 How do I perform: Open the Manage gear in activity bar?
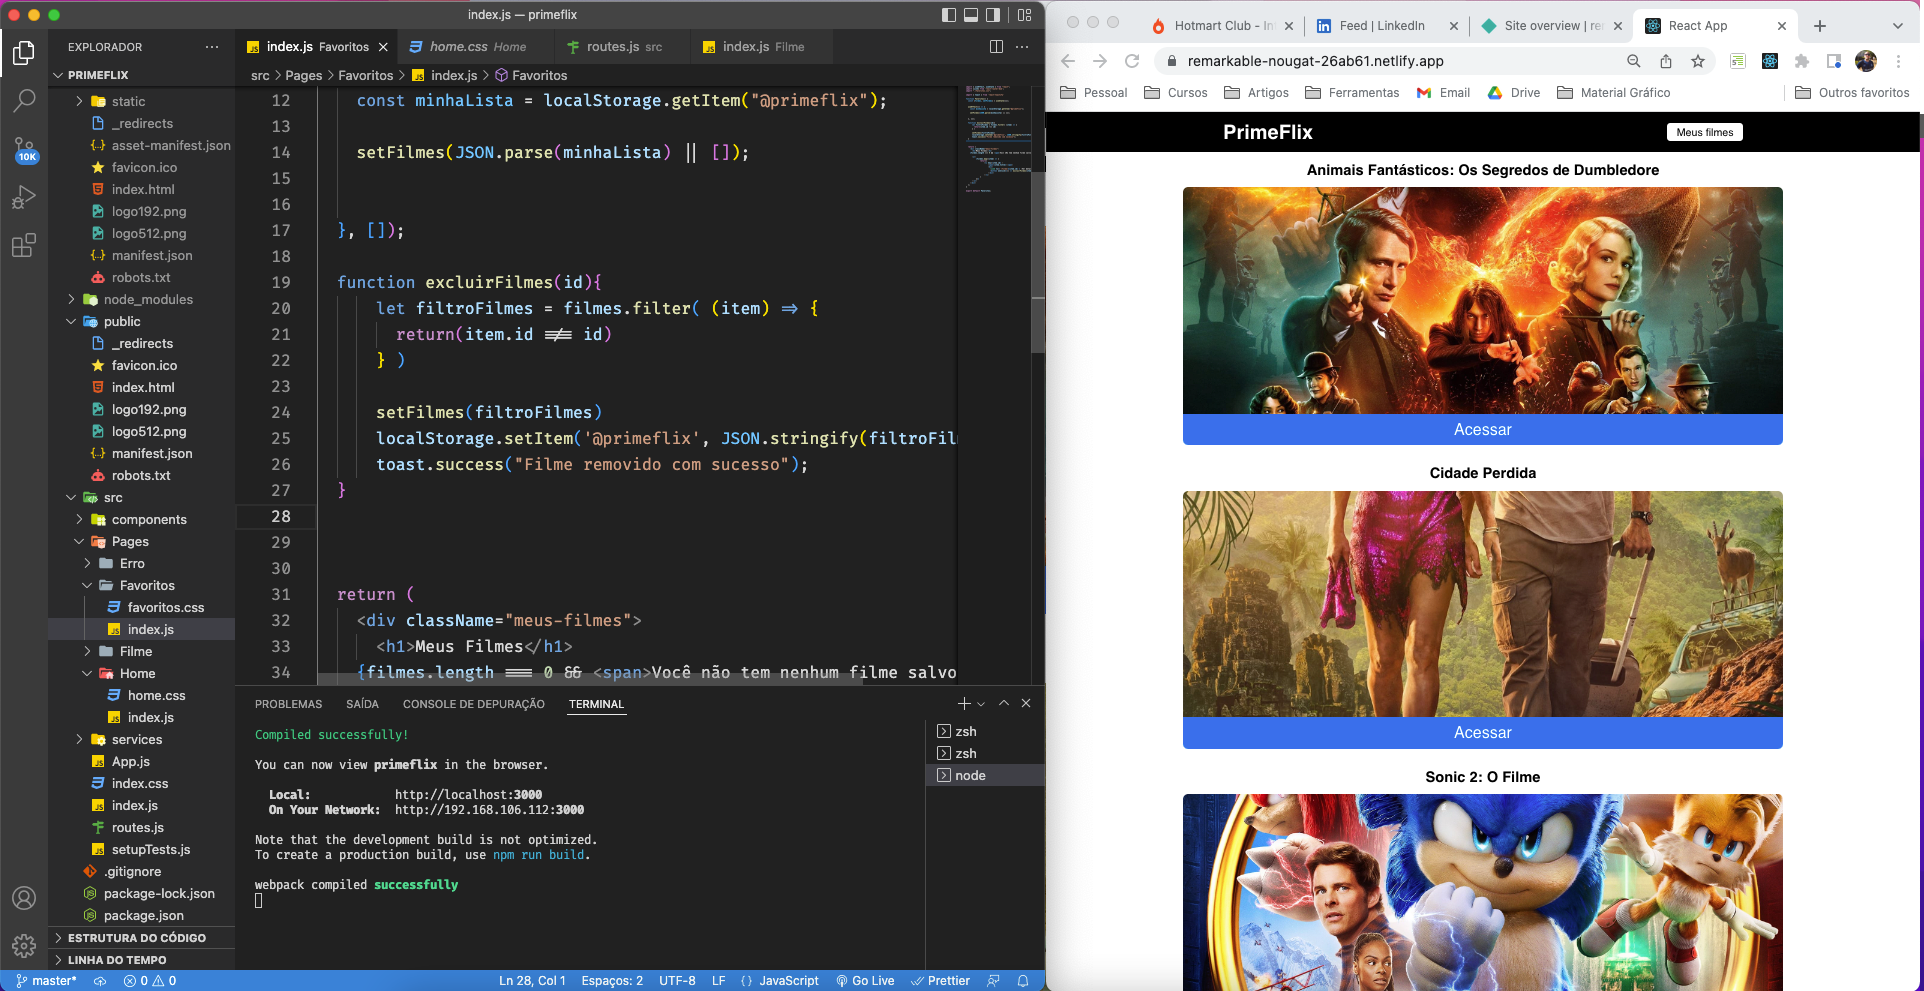click(x=24, y=945)
